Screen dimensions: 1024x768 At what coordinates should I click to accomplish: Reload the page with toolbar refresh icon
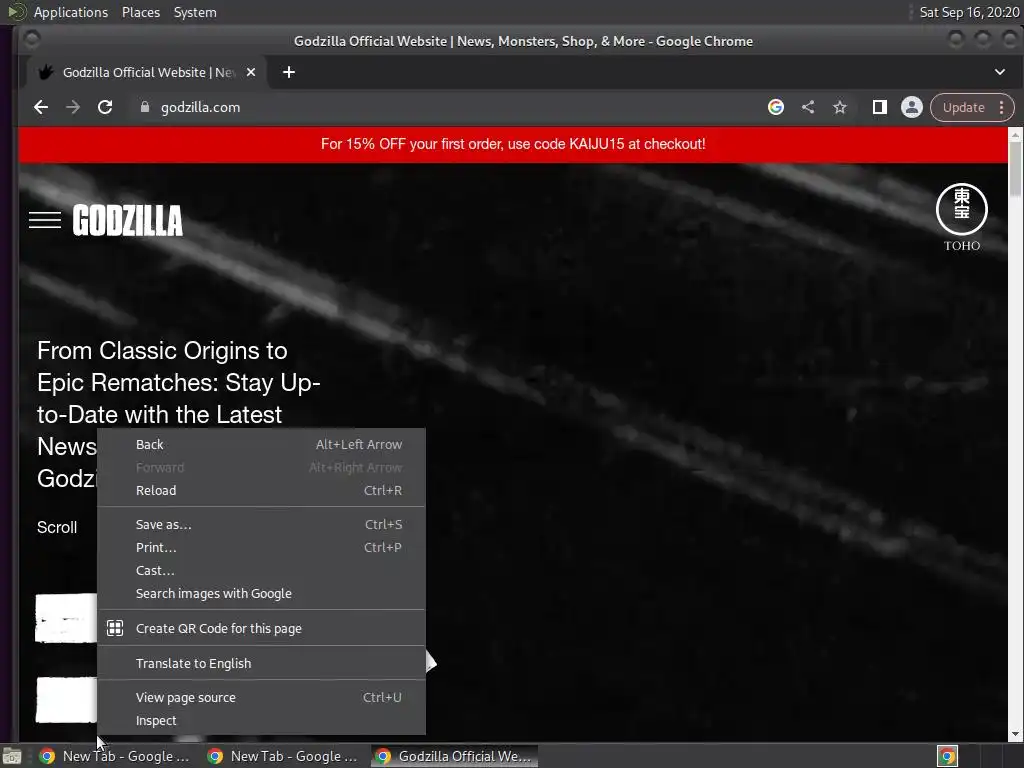pos(105,107)
